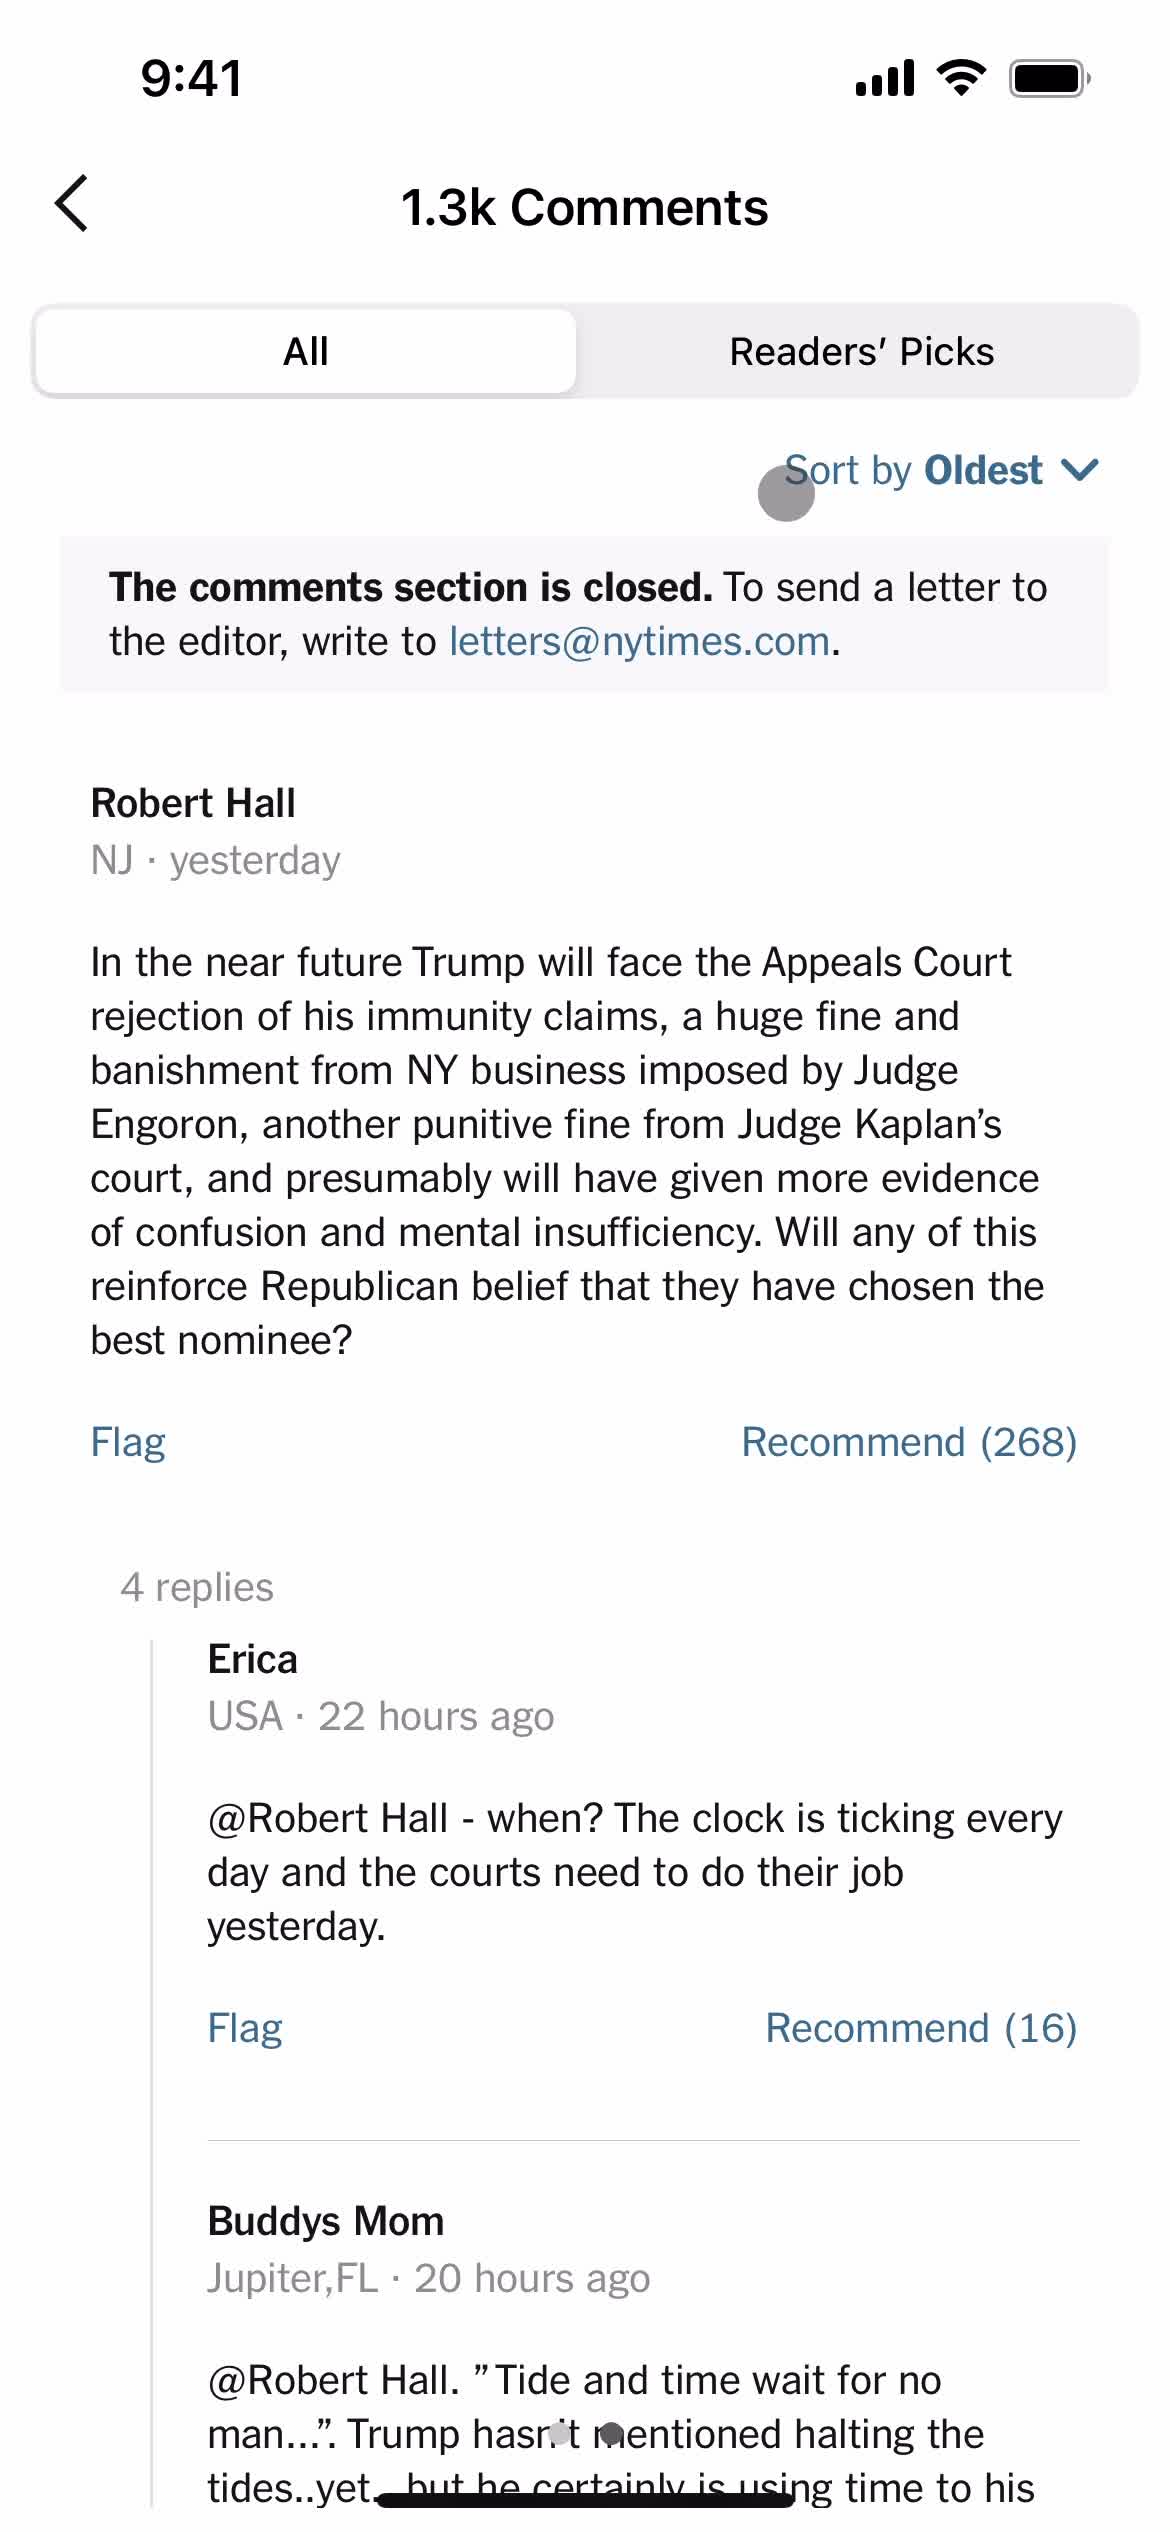
Task: Tap the battery status icon
Action: click(1050, 78)
